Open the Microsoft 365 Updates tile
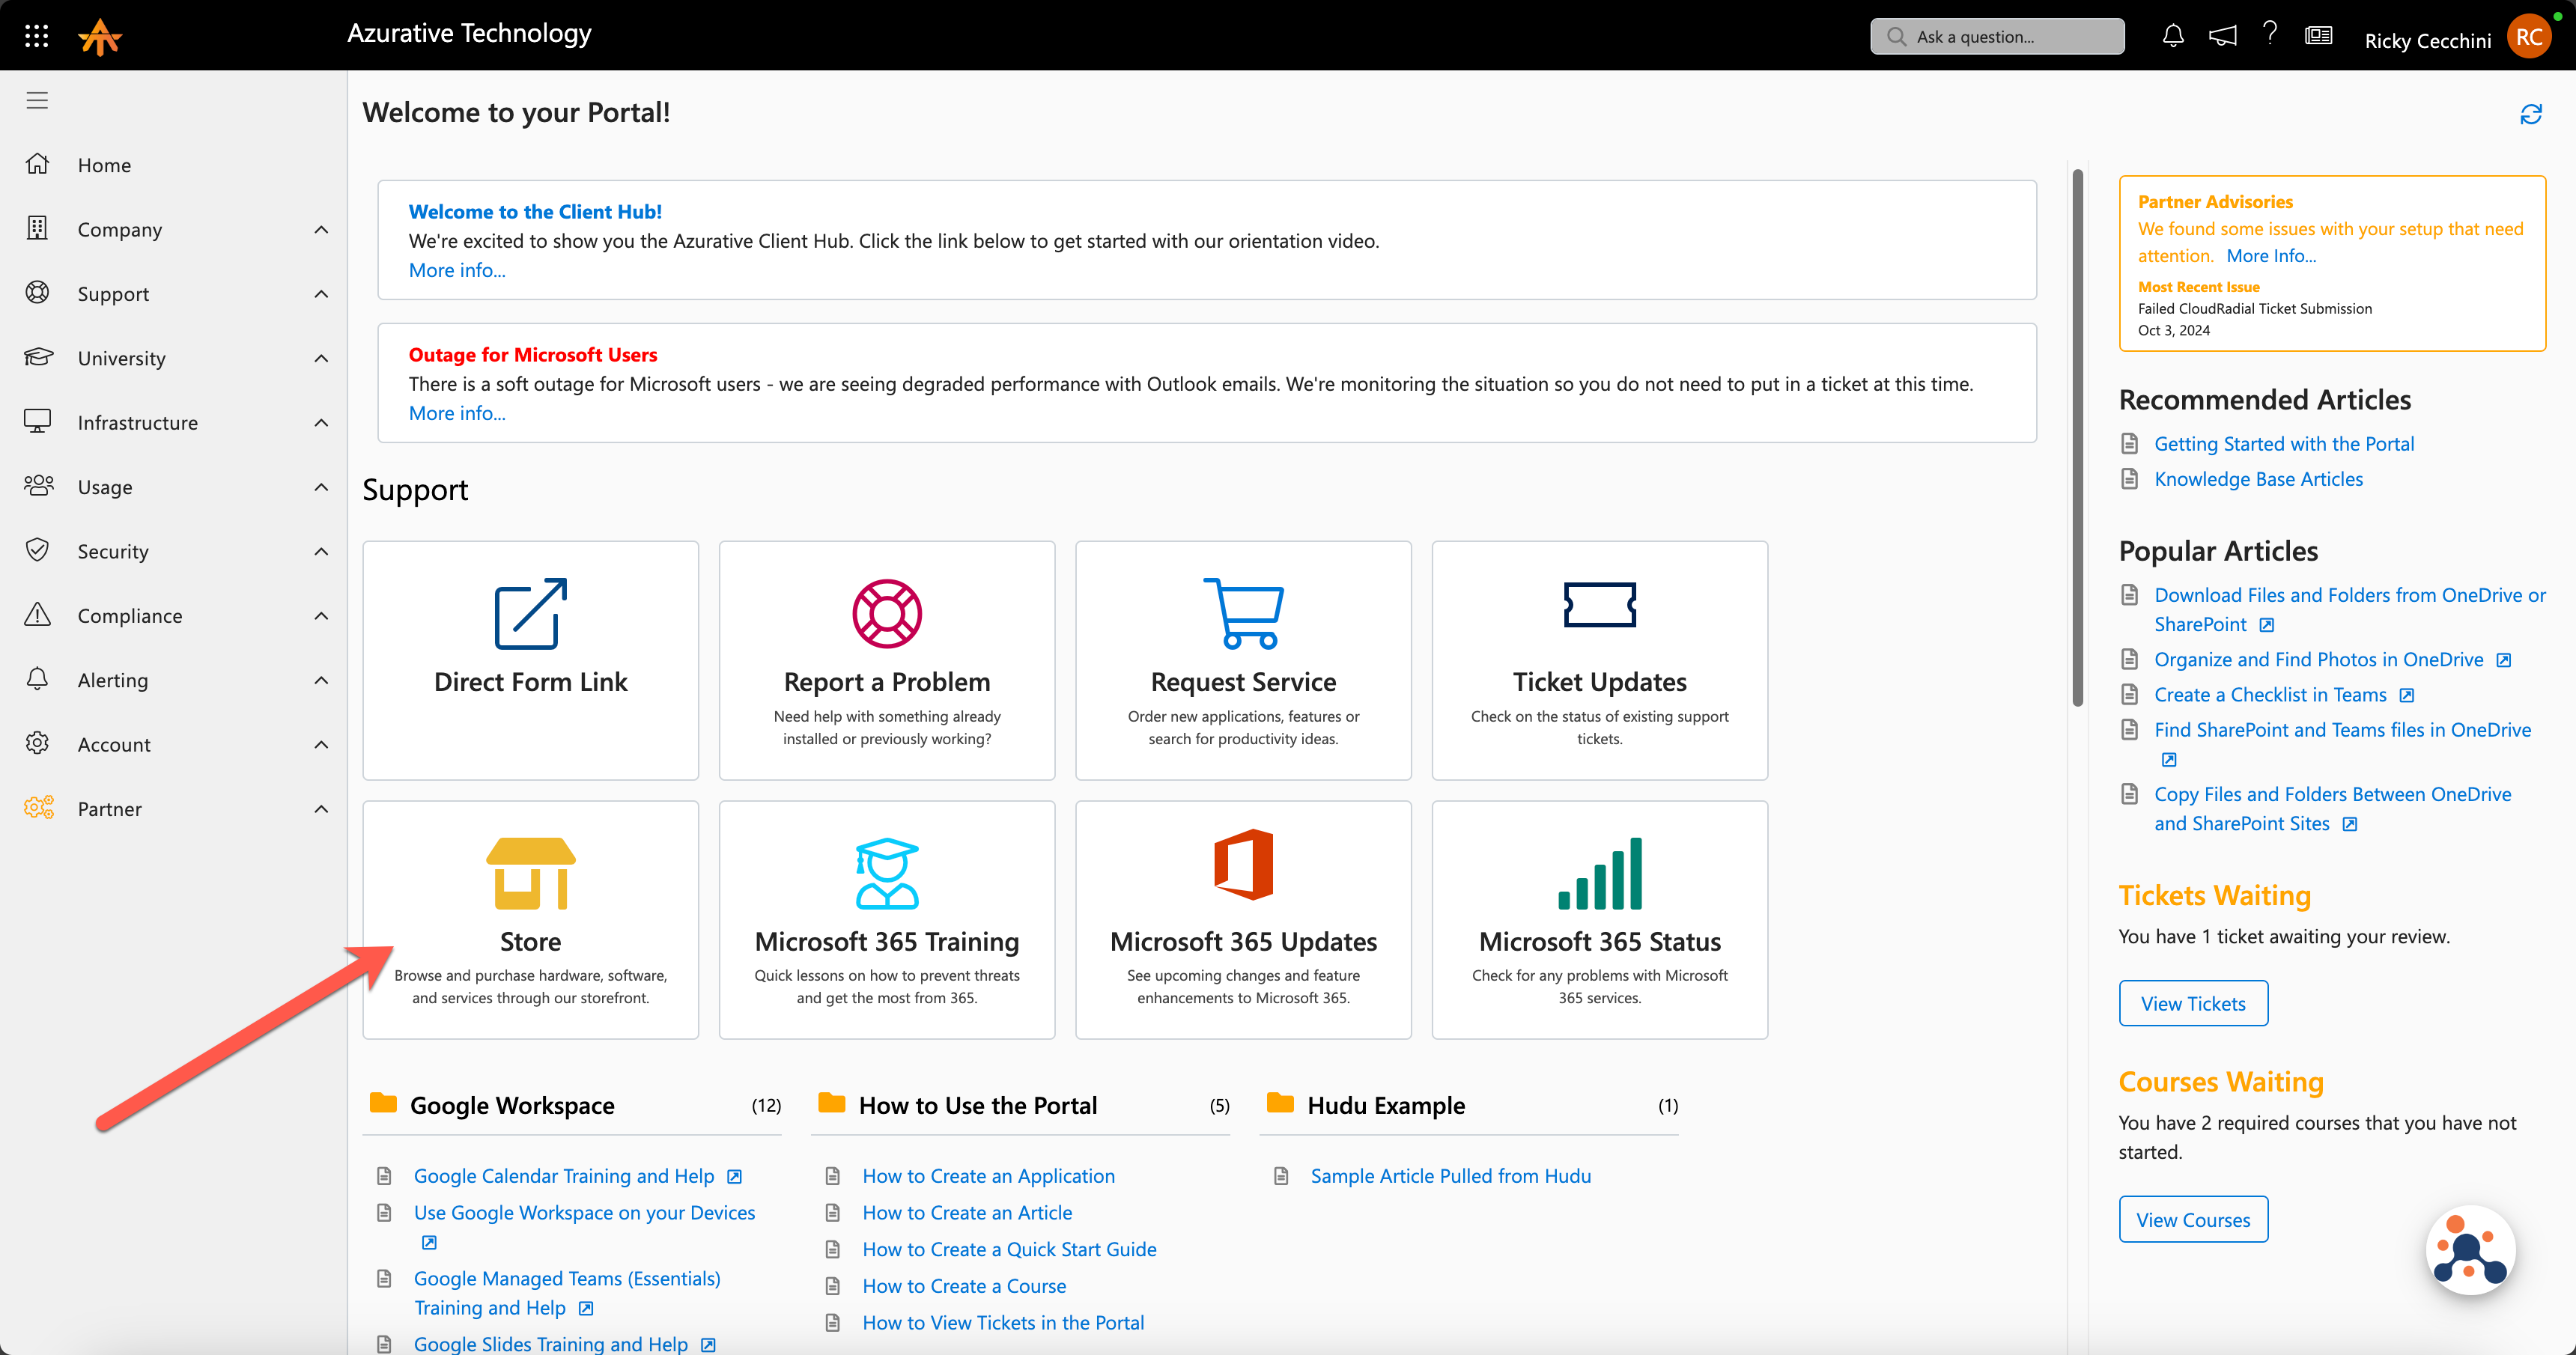 [x=1243, y=919]
